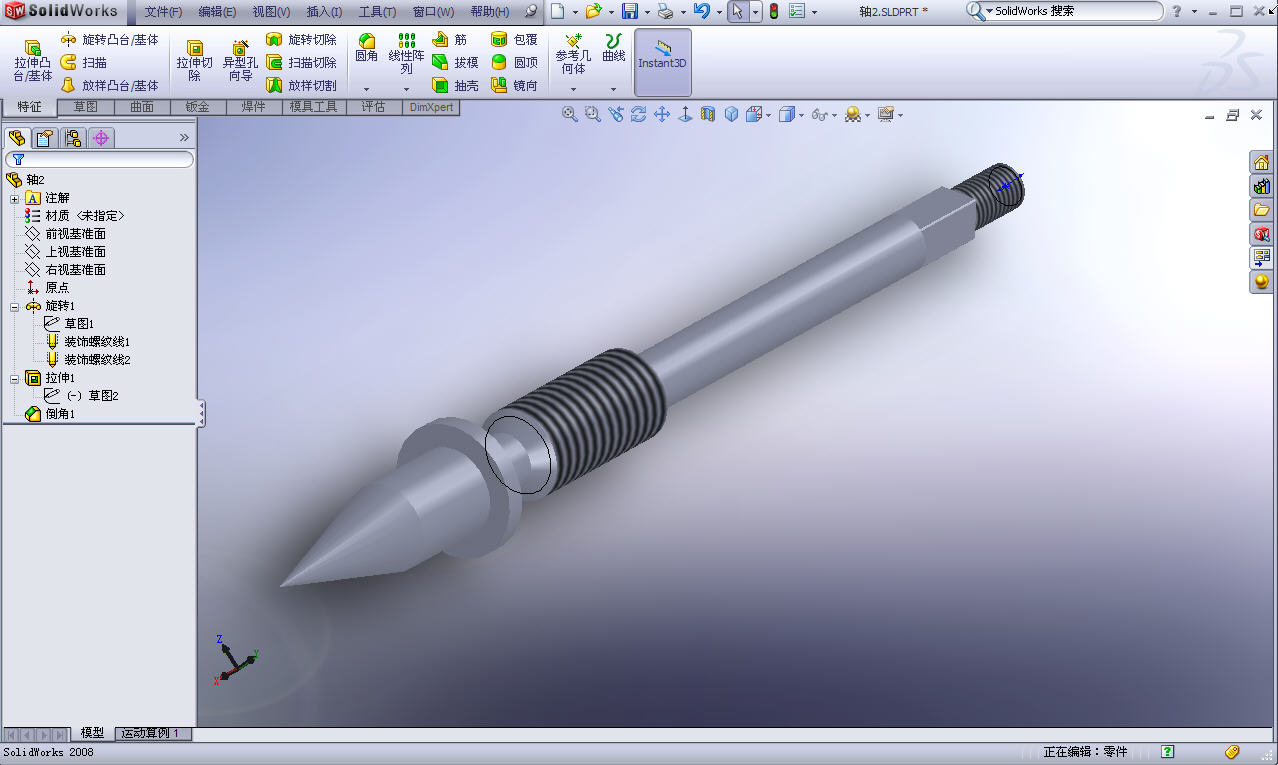Open the 文件(F) menu
Screen dimensions: 1278x765
click(164, 12)
